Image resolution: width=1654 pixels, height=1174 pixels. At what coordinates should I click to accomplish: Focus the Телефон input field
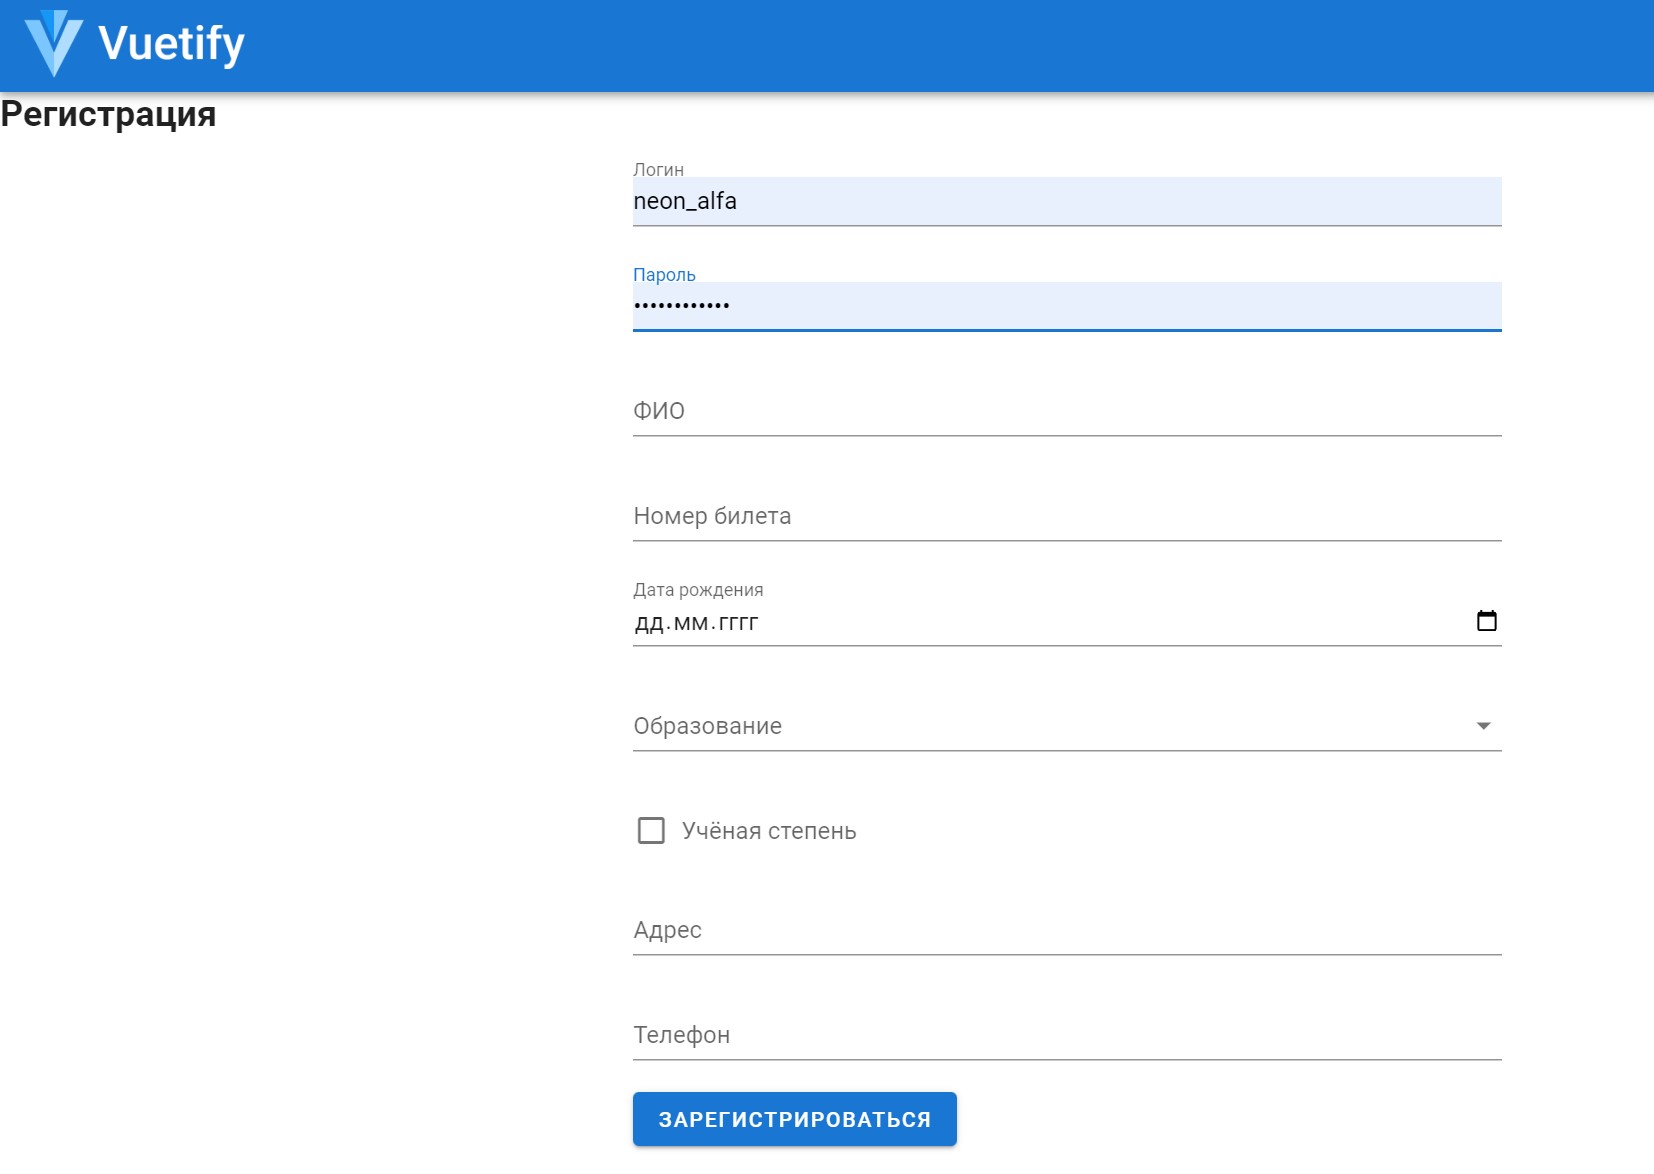(x=1066, y=1035)
